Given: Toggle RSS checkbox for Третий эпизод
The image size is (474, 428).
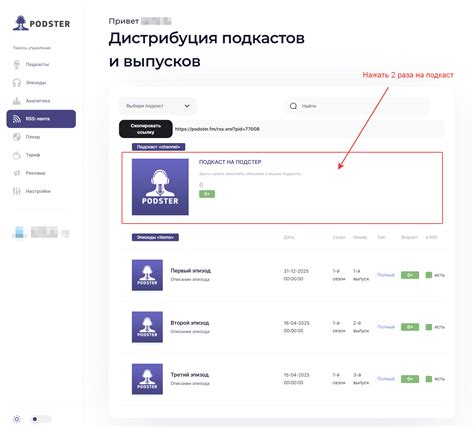Looking at the screenshot, I should (429, 379).
